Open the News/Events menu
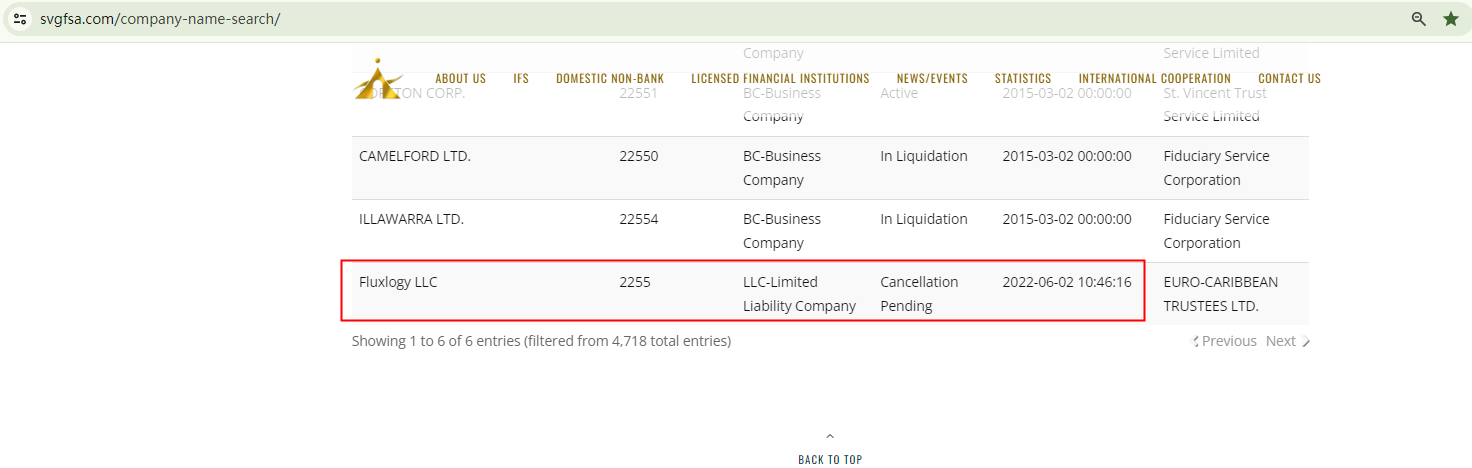This screenshot has height=468, width=1472. [932, 78]
